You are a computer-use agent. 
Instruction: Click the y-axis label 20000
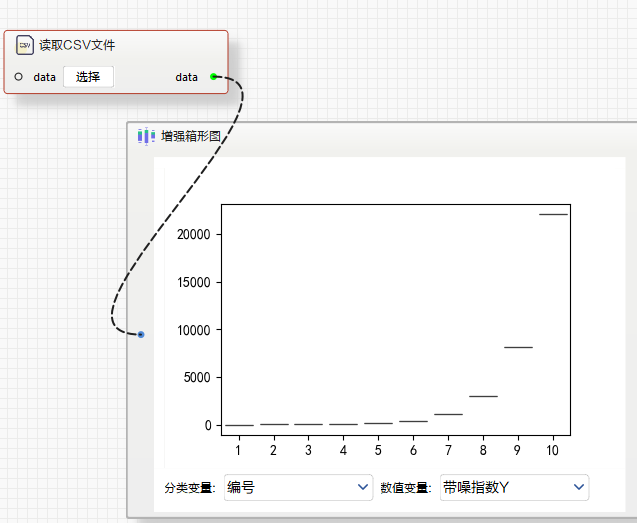(x=194, y=234)
